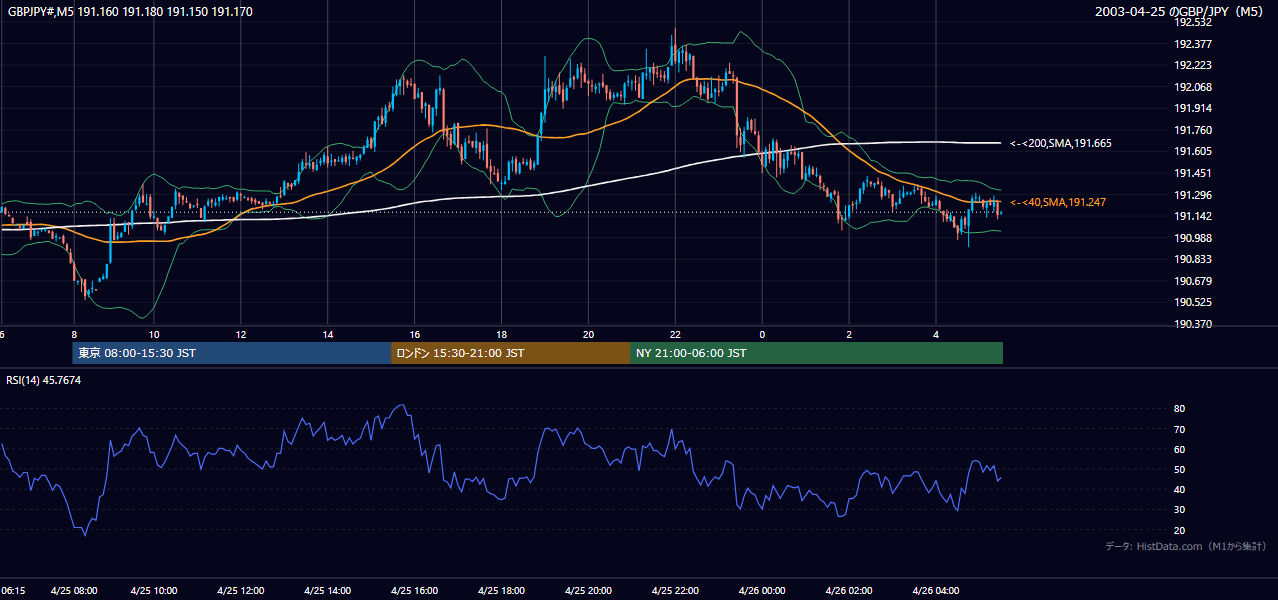This screenshot has width=1278, height=600.
Task: Click price axis value 190.988
Action: tap(1193, 238)
